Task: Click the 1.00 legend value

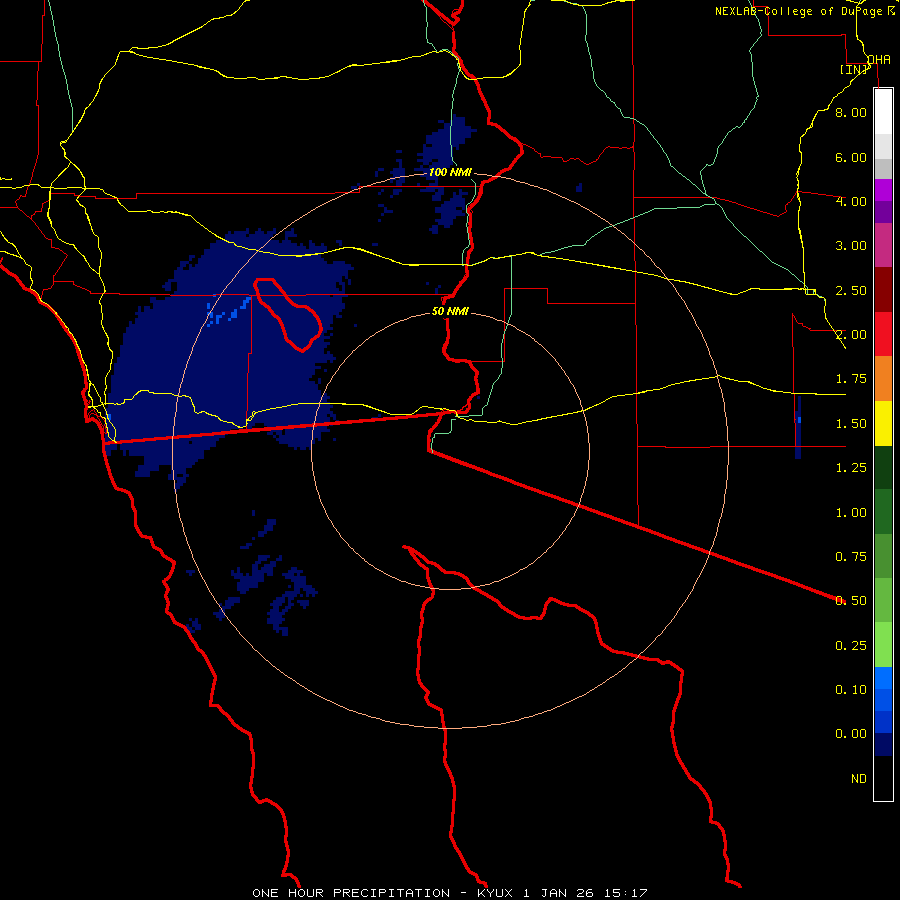Action: [851, 513]
